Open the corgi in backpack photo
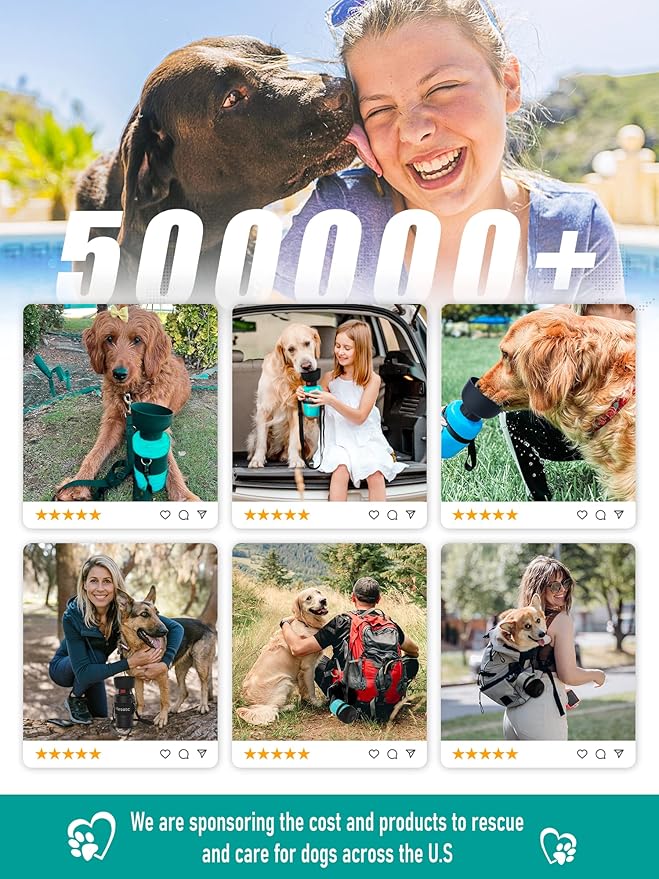The height and width of the screenshot is (879, 659). (x=539, y=641)
